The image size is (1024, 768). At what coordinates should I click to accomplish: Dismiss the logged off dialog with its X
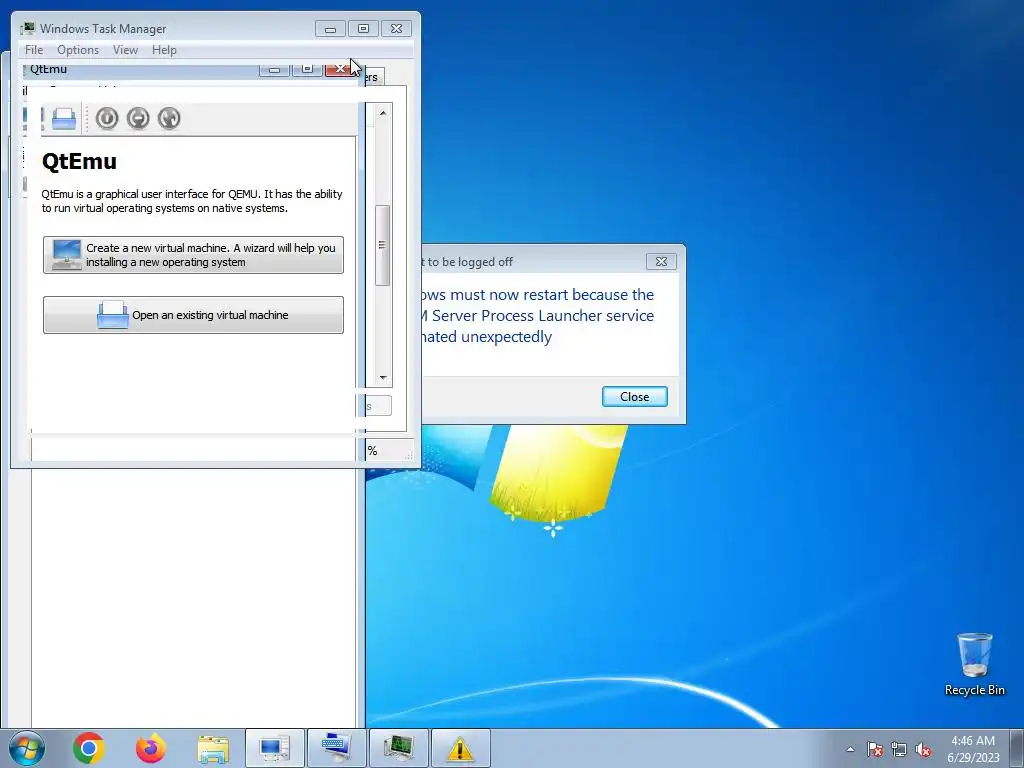pyautogui.click(x=661, y=261)
